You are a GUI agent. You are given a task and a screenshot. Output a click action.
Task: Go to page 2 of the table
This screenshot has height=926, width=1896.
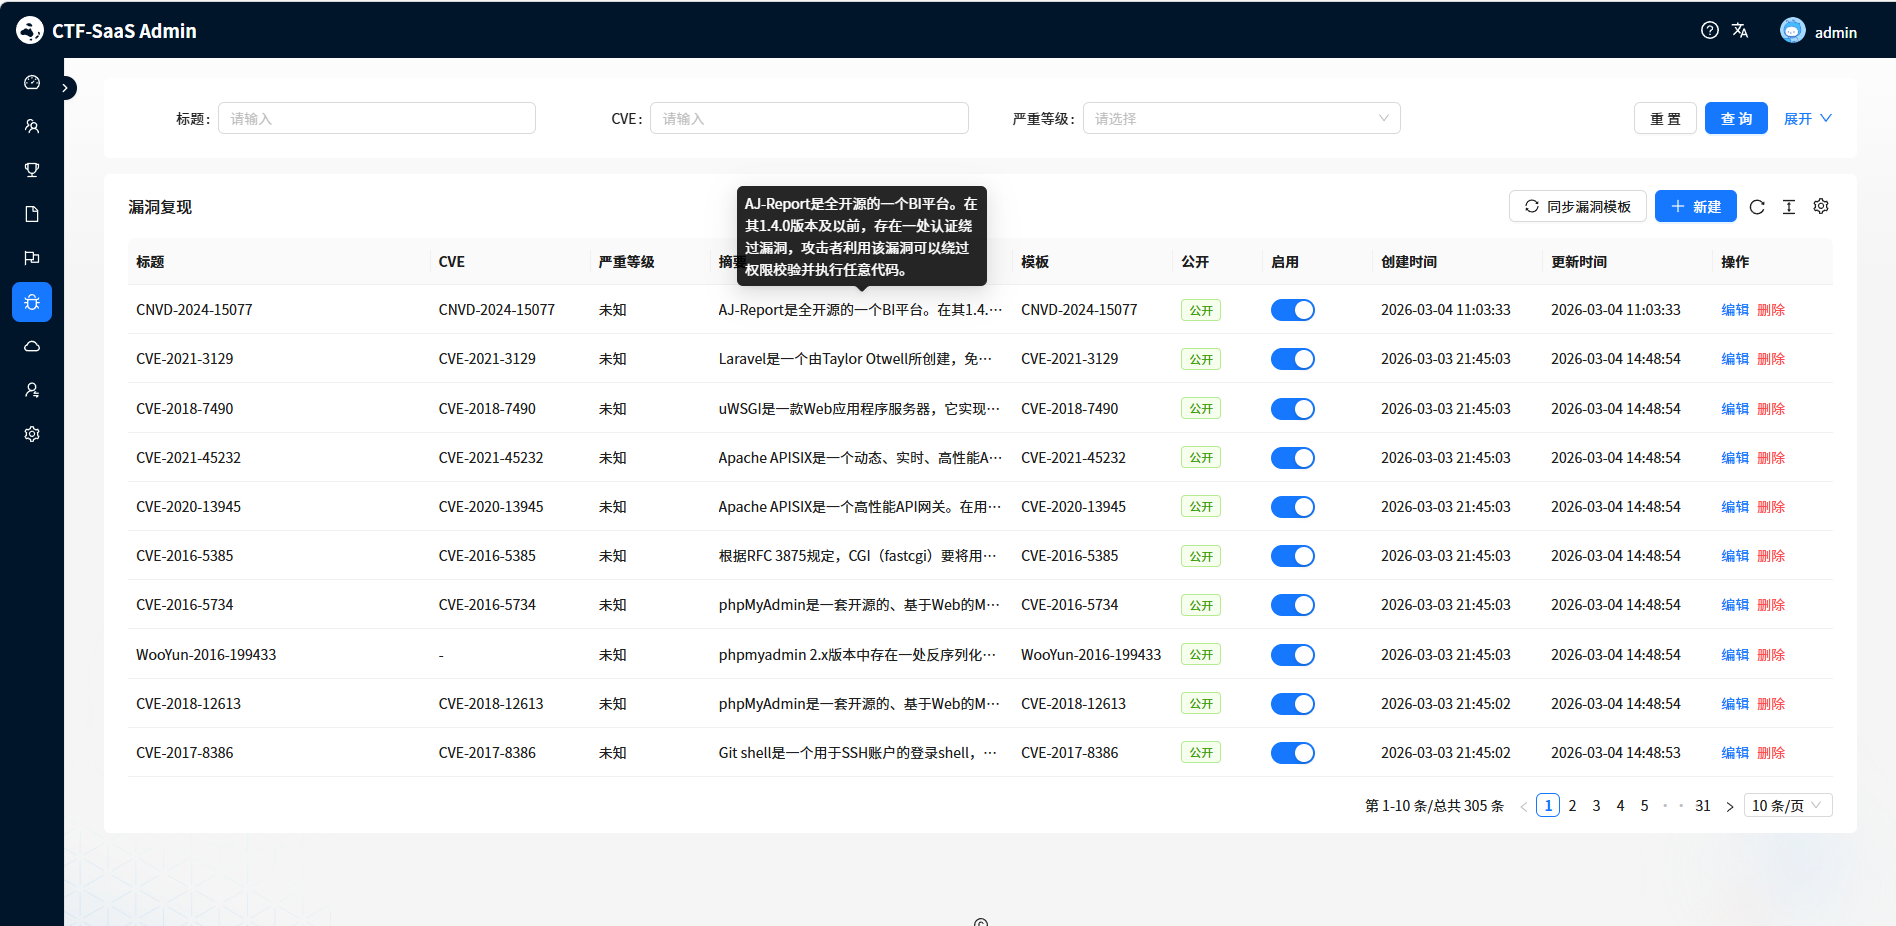(x=1572, y=806)
